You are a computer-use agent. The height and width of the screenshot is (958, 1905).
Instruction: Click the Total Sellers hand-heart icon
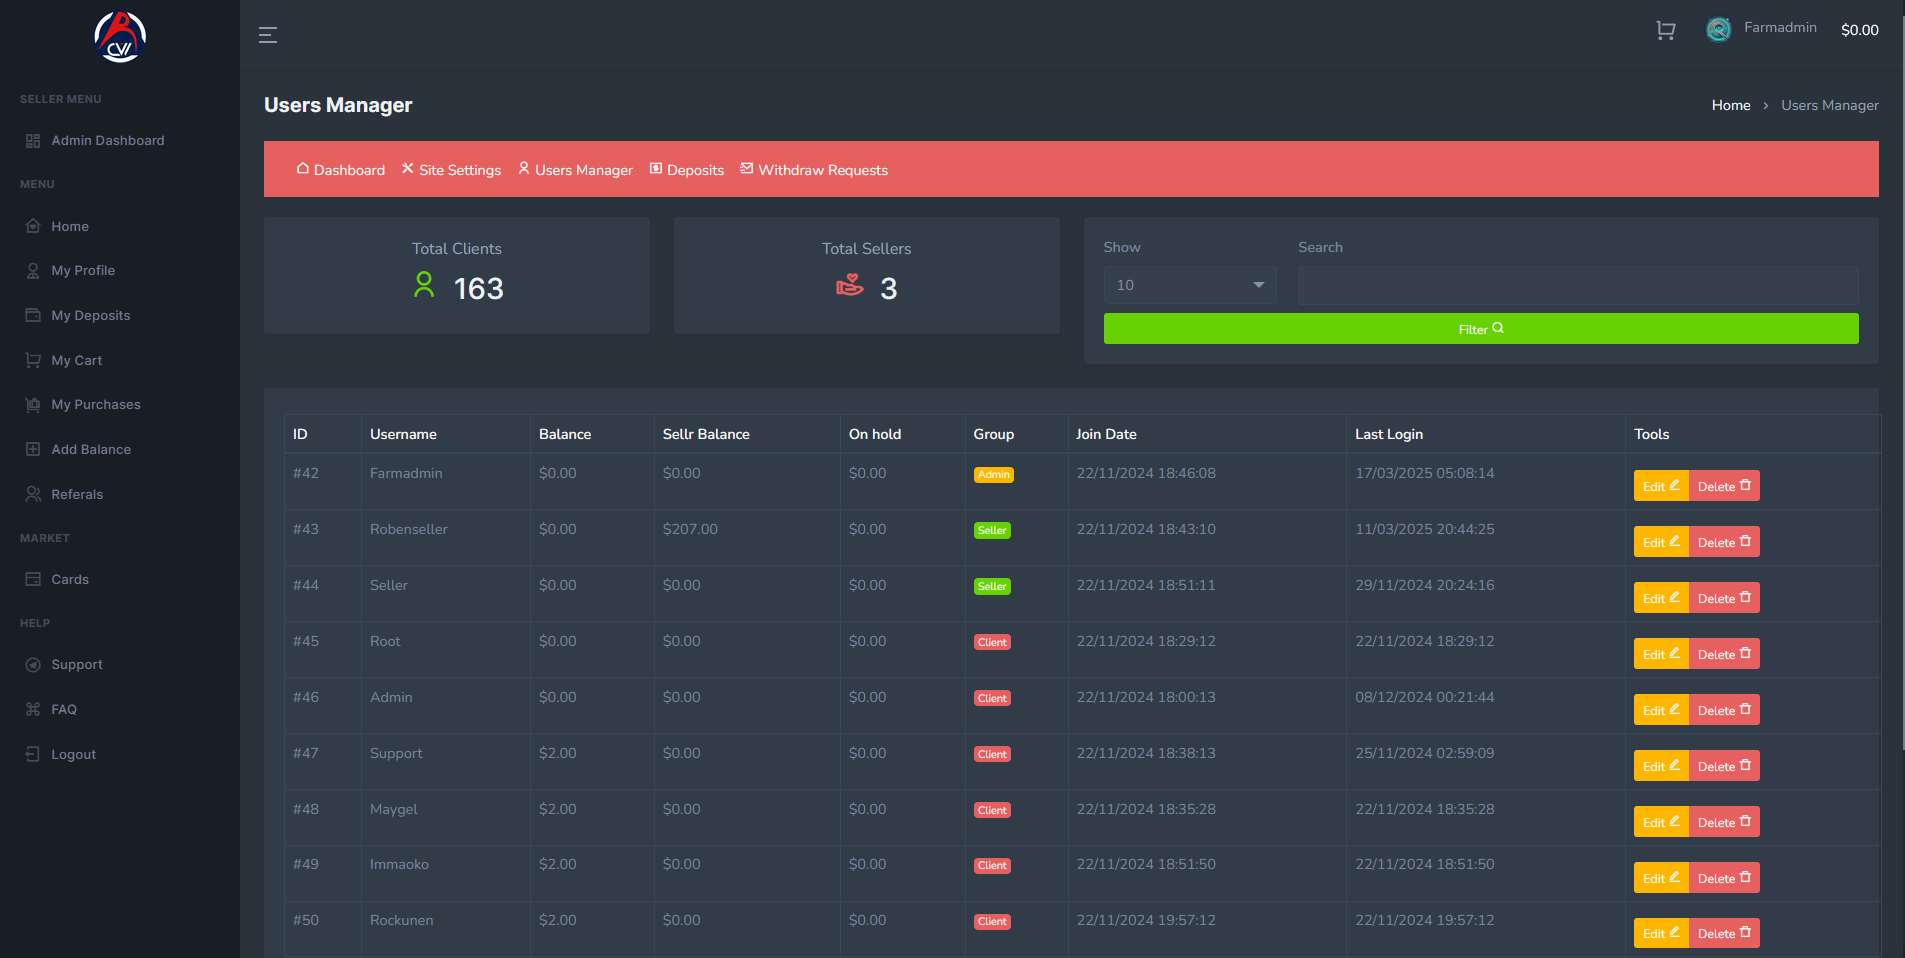850,286
